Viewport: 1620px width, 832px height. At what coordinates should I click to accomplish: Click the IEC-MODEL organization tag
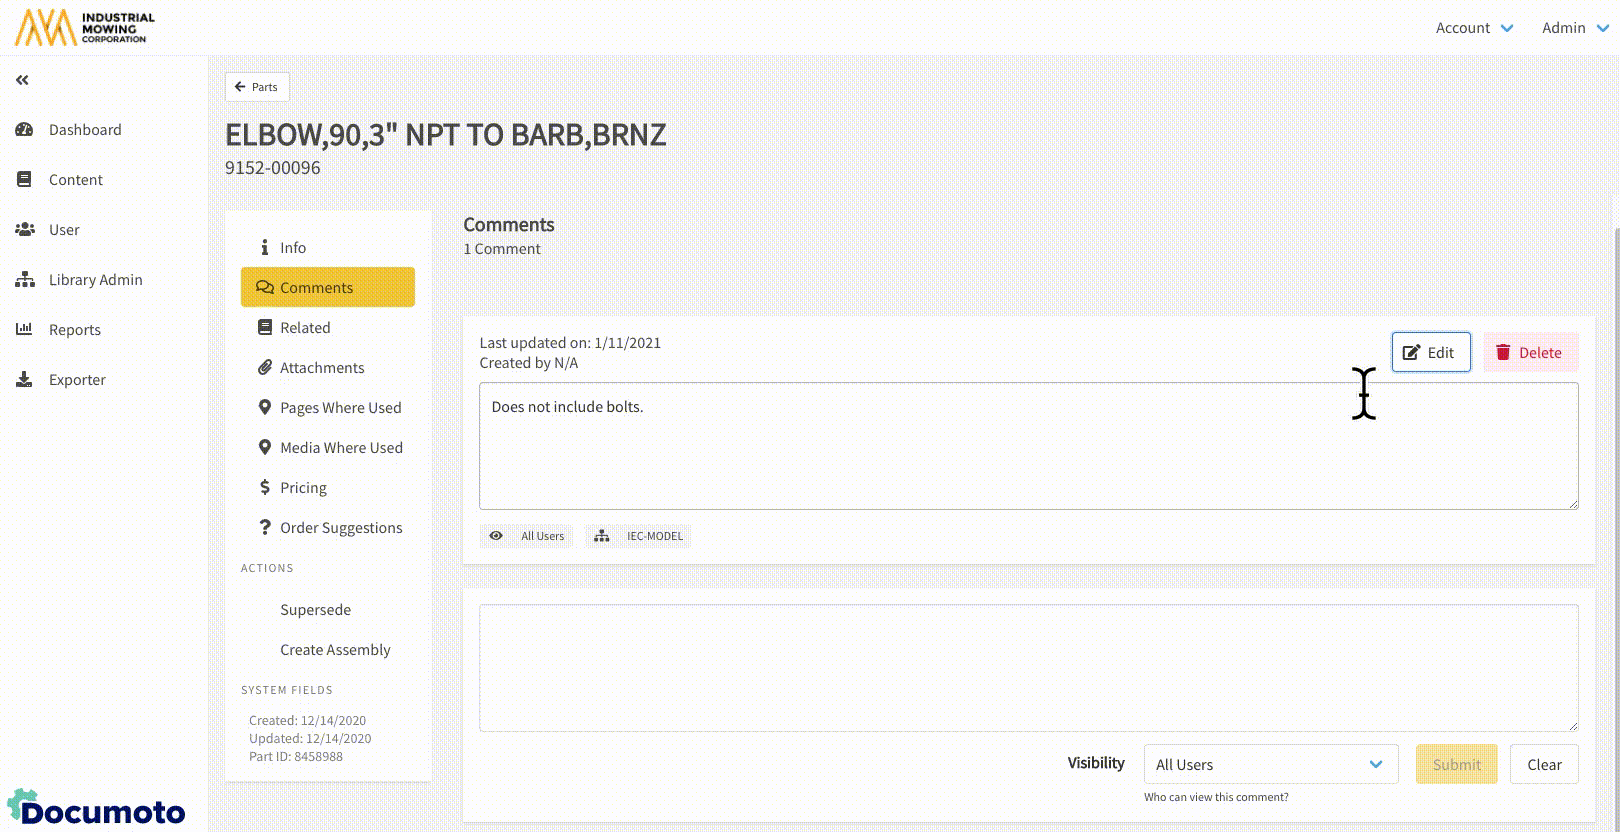639,536
